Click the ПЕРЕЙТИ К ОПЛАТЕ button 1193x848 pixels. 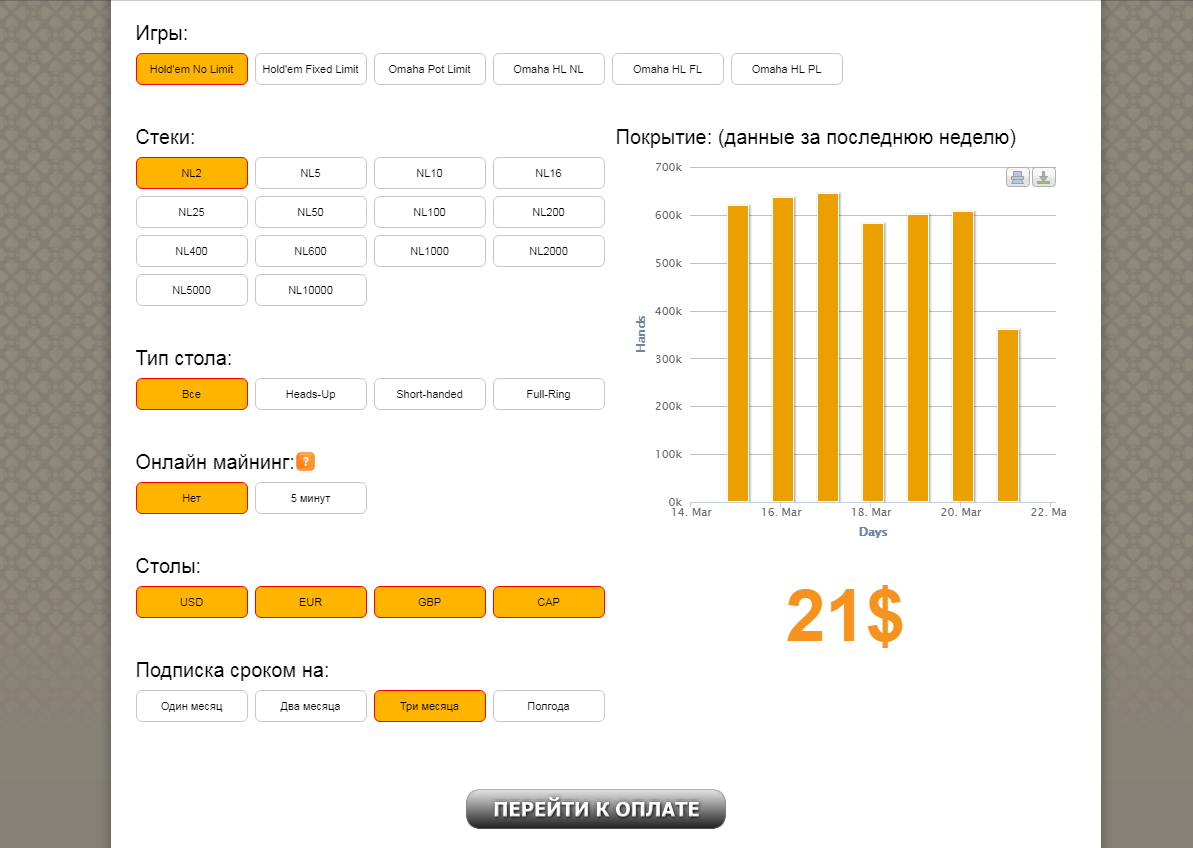[596, 809]
